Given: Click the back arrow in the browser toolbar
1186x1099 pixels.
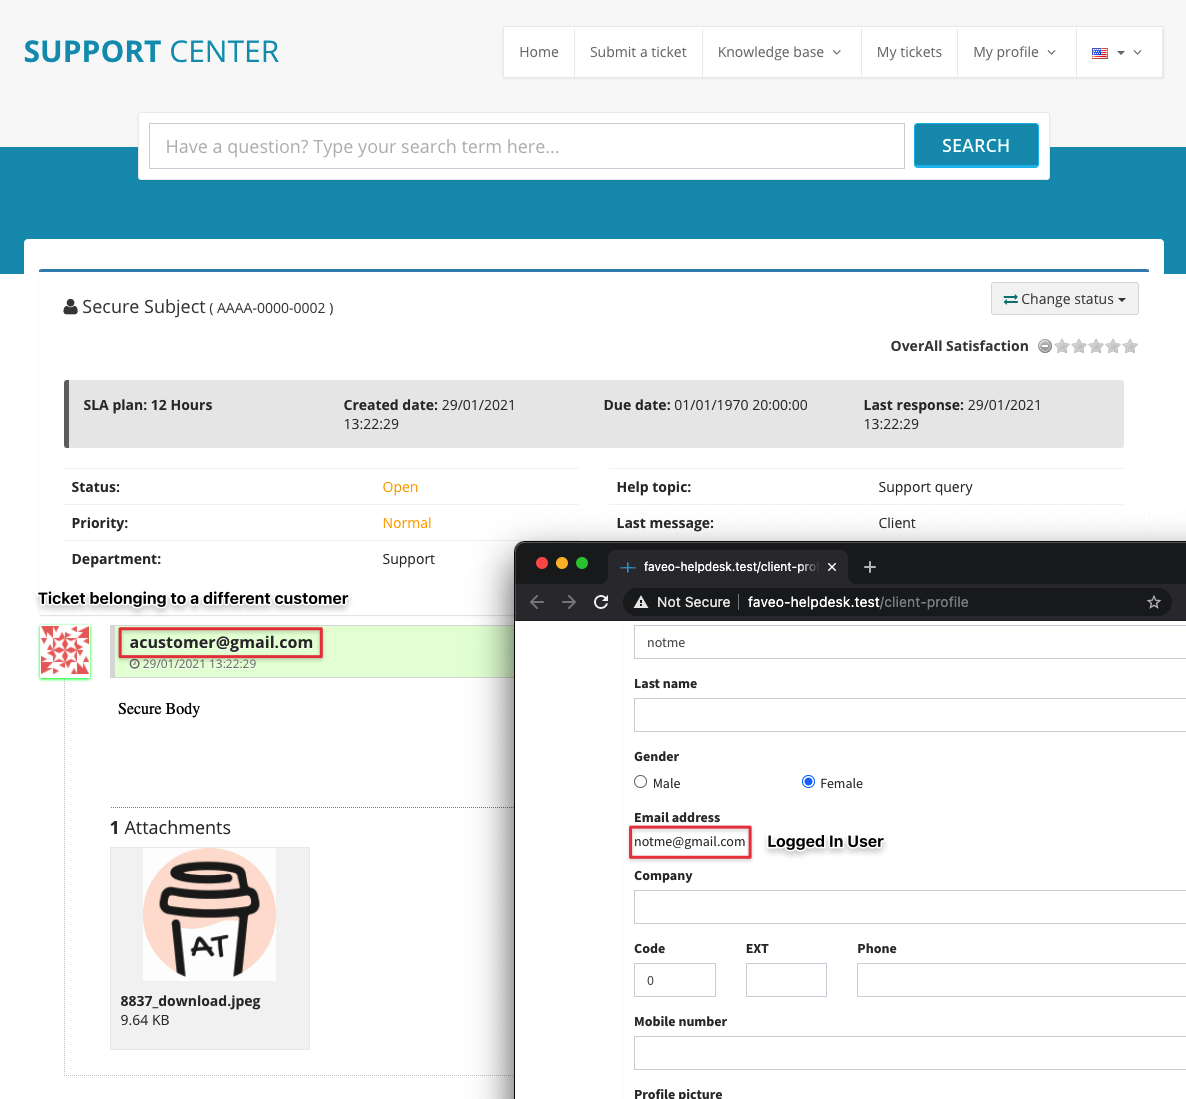Looking at the screenshot, I should click(537, 602).
